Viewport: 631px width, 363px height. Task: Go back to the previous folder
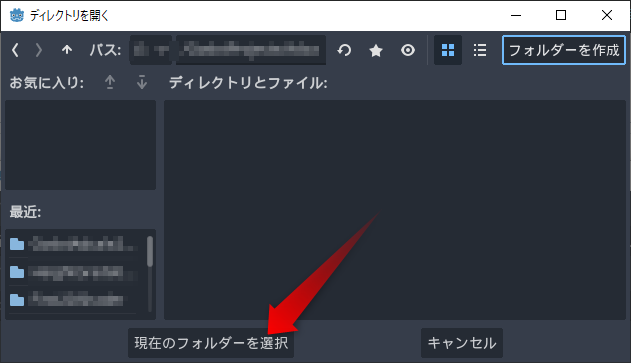click(x=15, y=50)
